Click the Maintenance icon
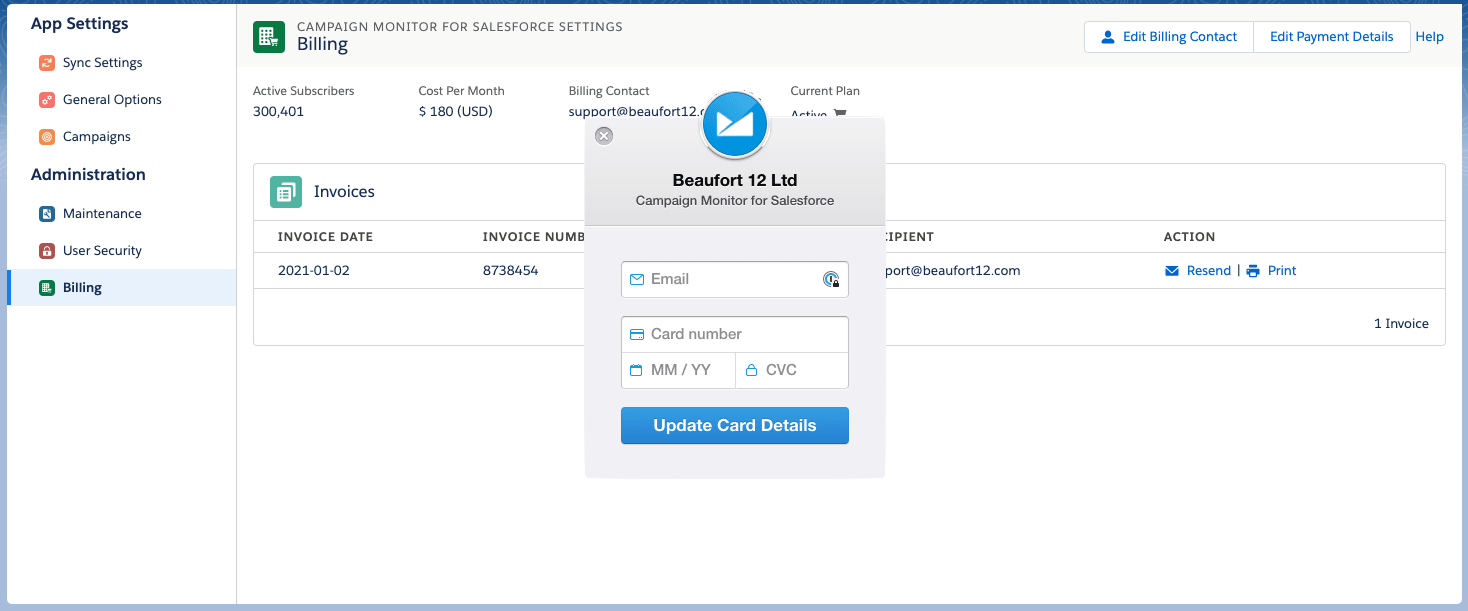The height and width of the screenshot is (611, 1468). tap(47, 214)
